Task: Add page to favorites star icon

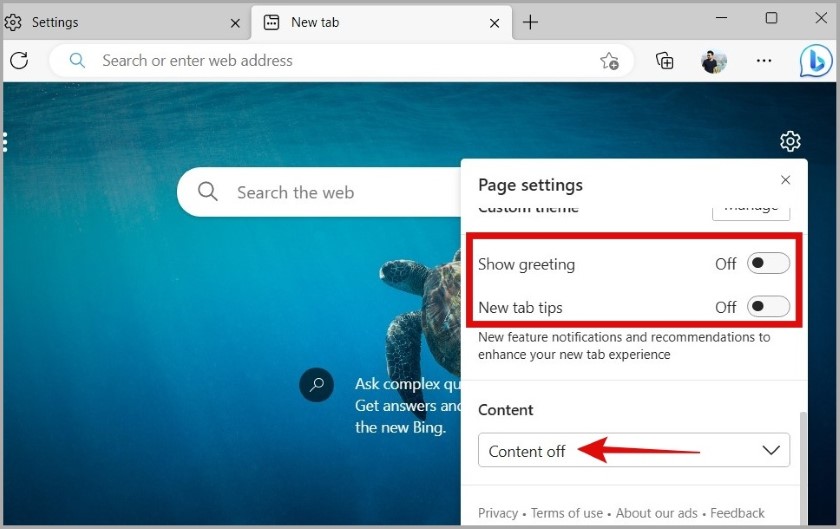Action: click(609, 61)
